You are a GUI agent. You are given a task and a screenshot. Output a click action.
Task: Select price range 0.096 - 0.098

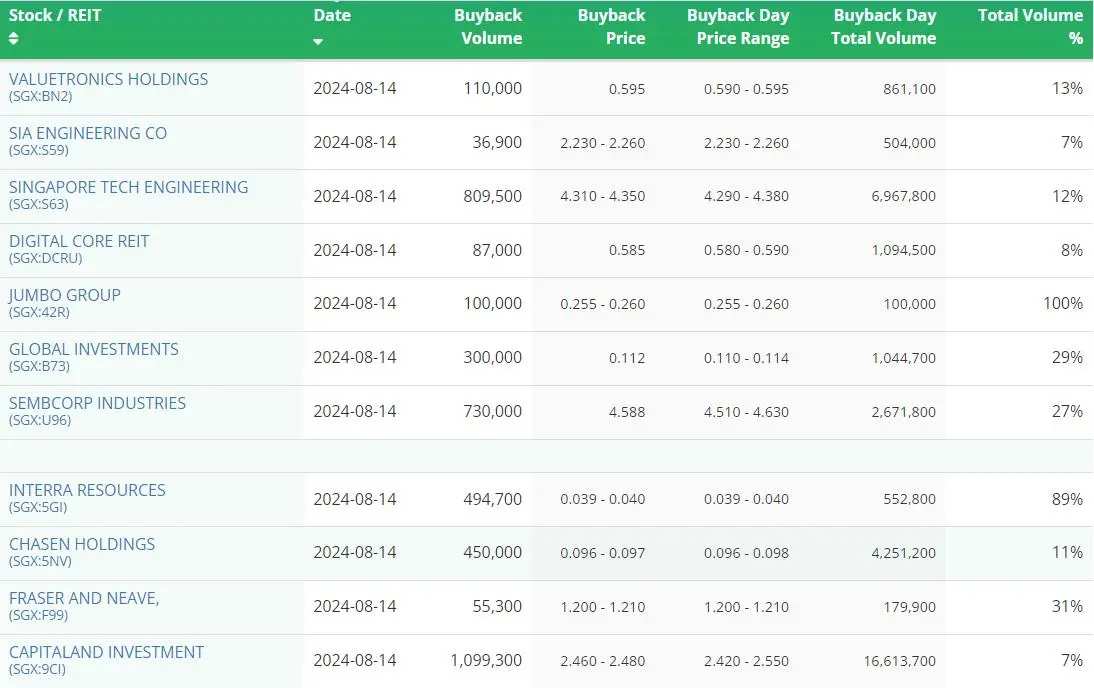point(747,553)
